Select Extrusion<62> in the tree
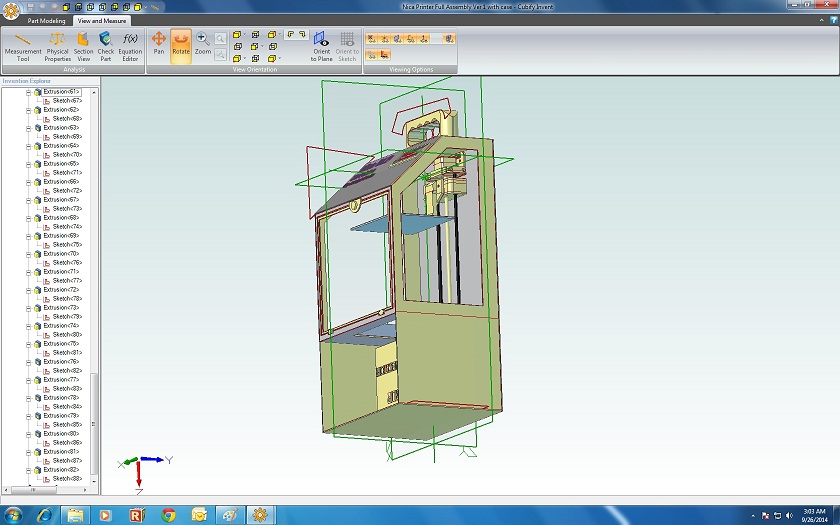 [61, 110]
